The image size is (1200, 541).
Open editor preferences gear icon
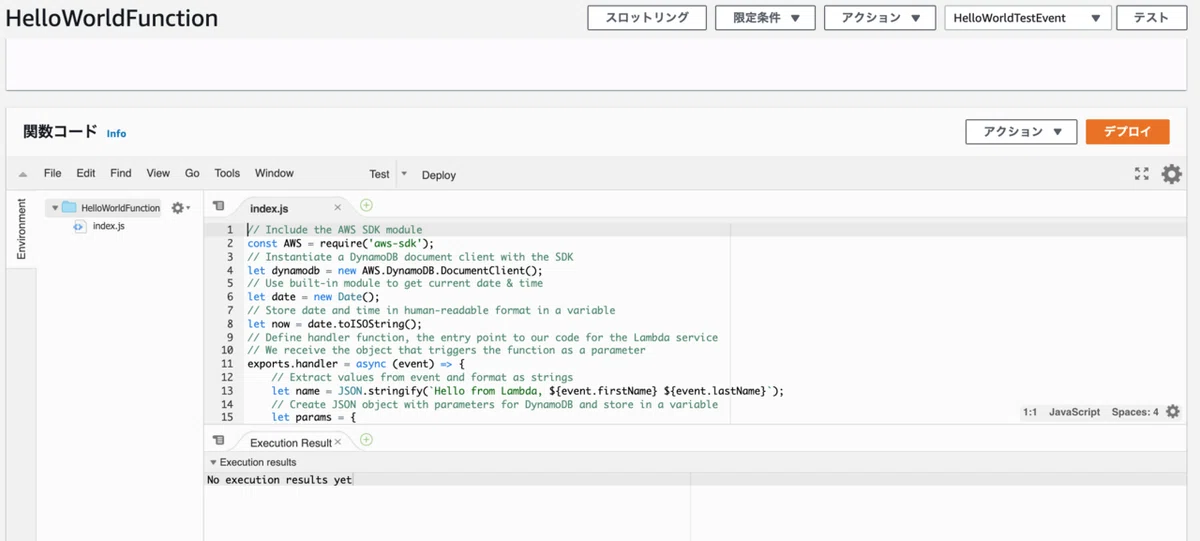[x=1171, y=174]
